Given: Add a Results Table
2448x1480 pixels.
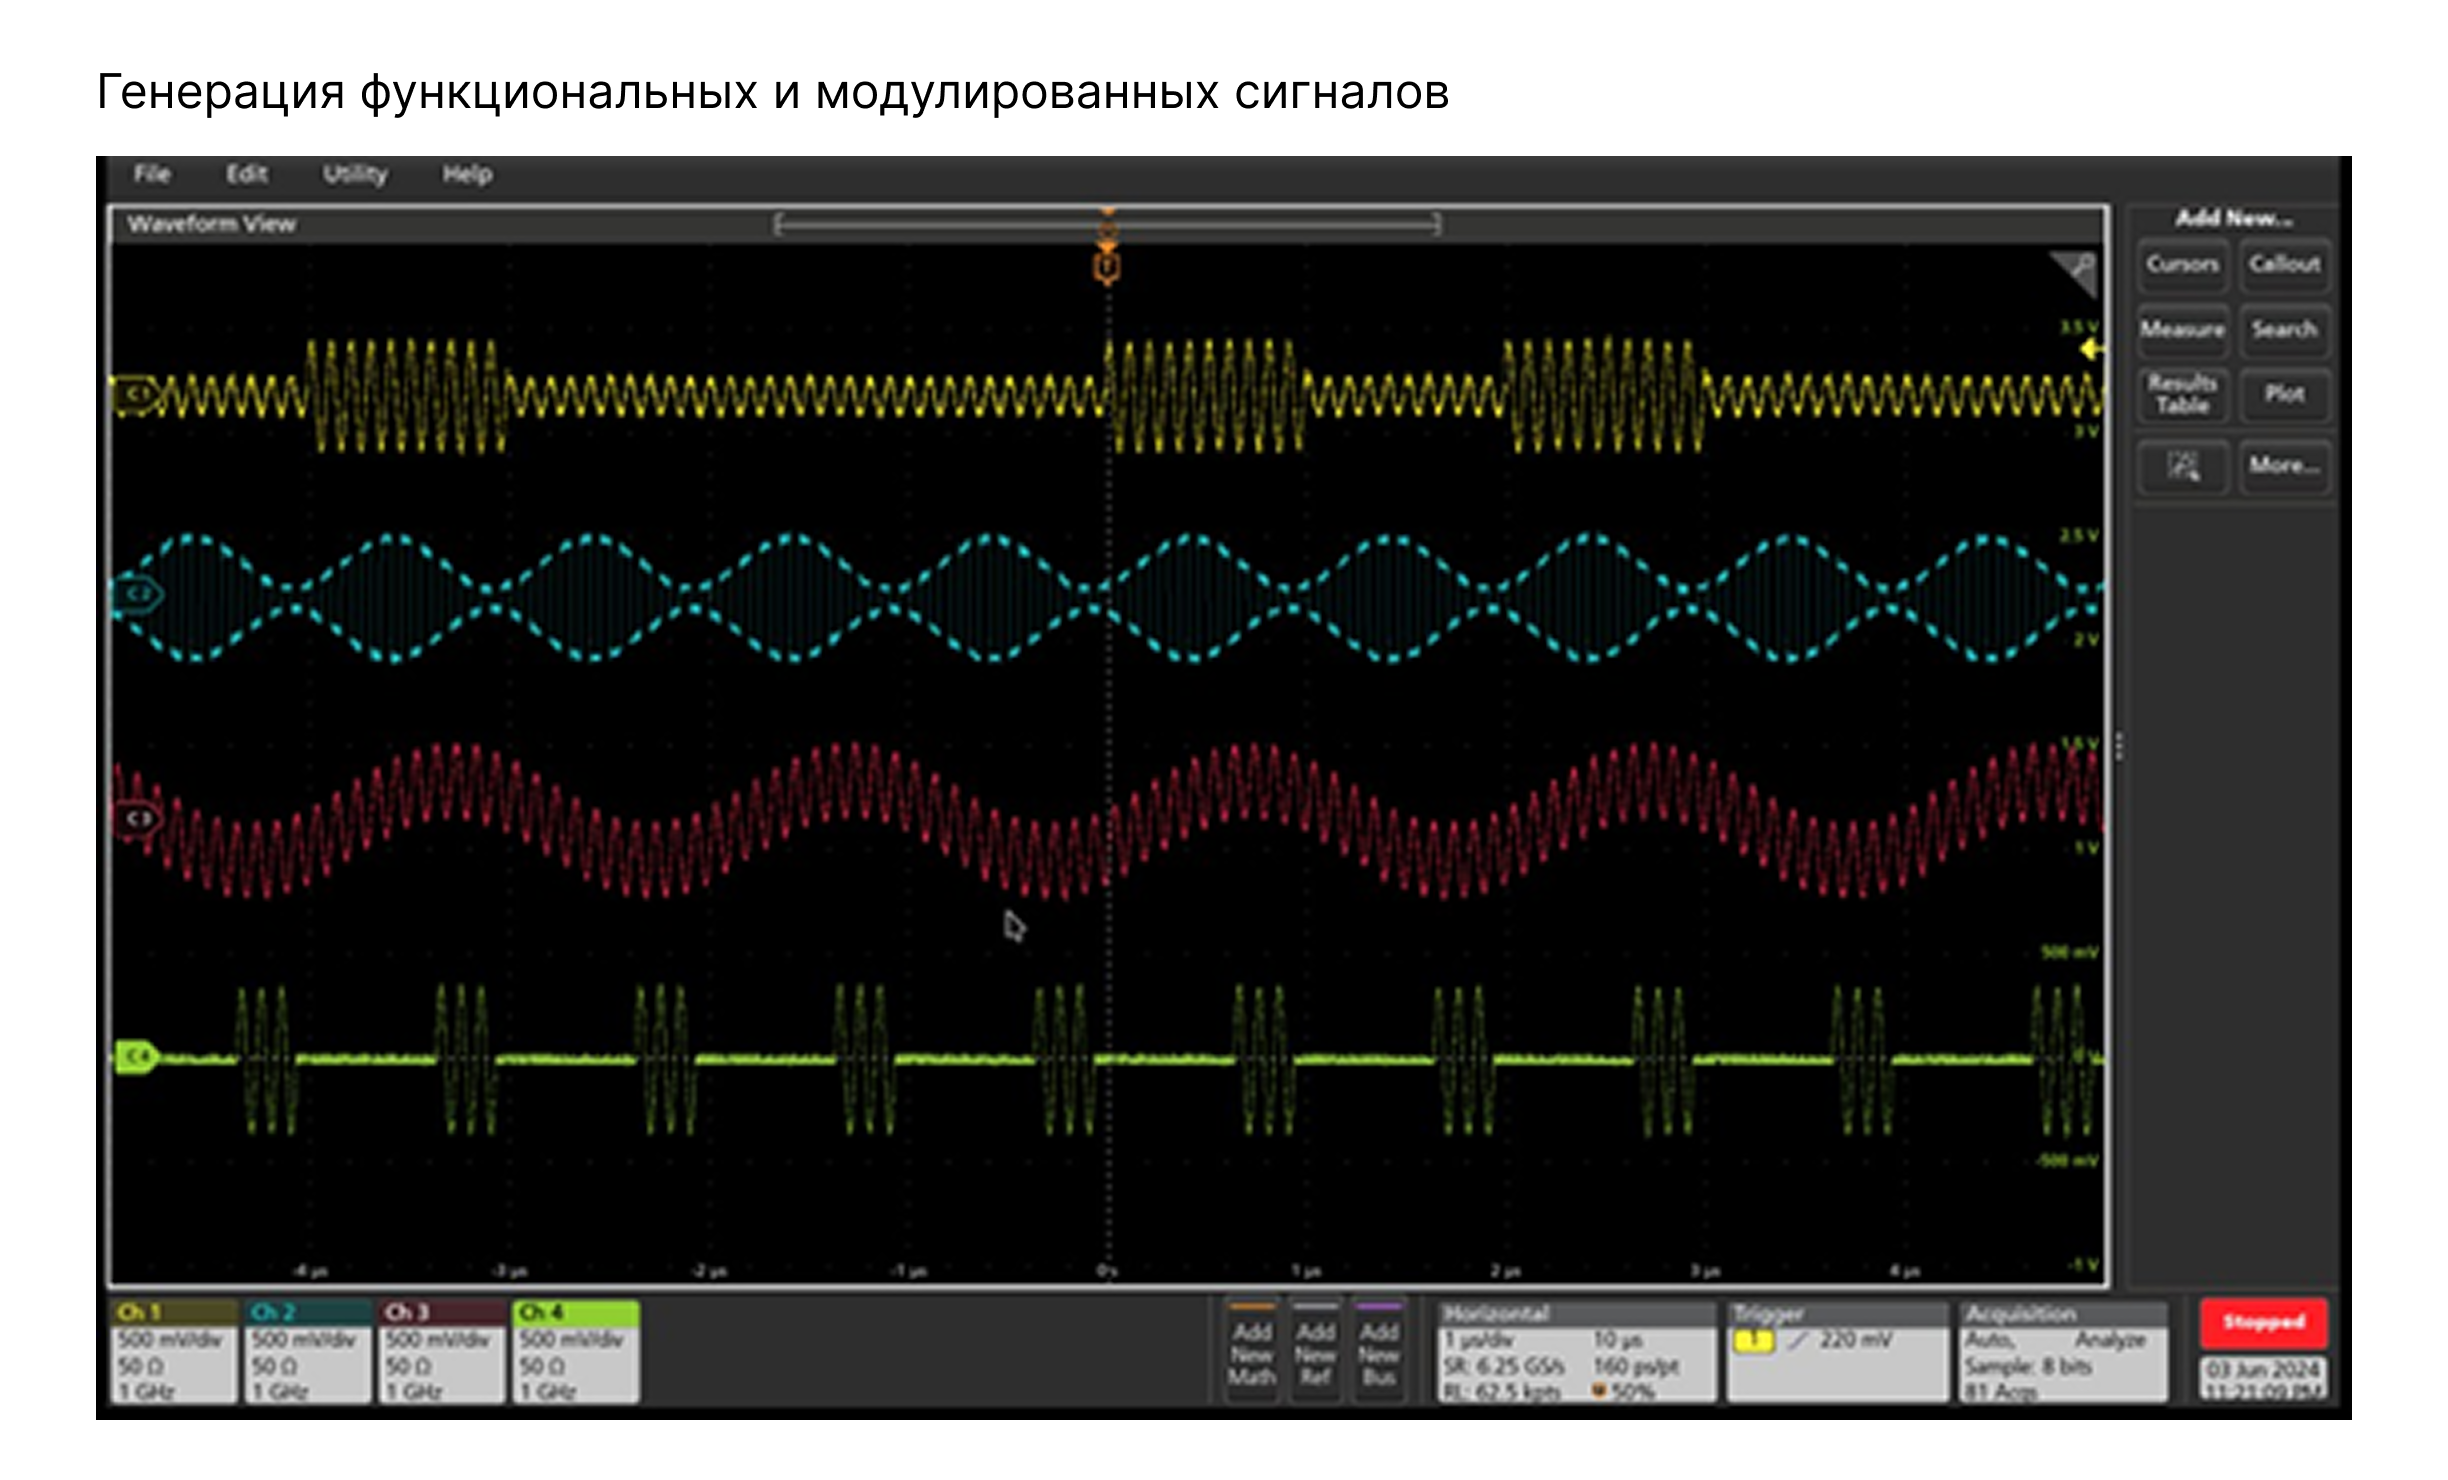Looking at the screenshot, I should tap(2182, 395).
